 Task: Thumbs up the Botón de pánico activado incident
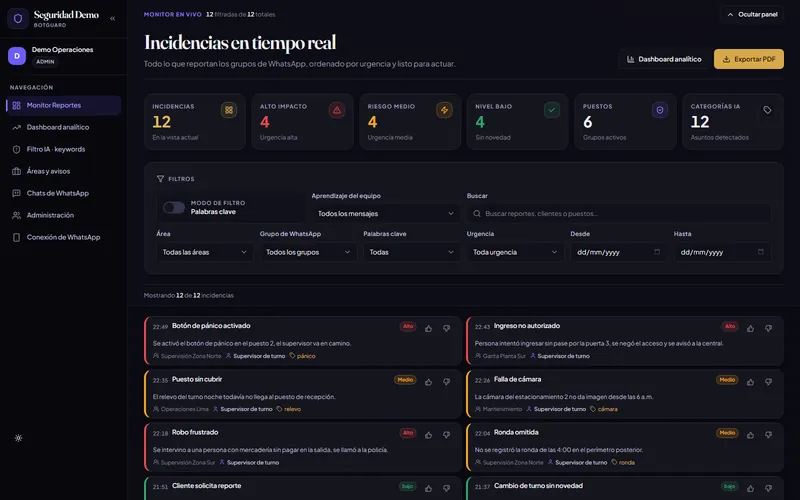(429, 329)
